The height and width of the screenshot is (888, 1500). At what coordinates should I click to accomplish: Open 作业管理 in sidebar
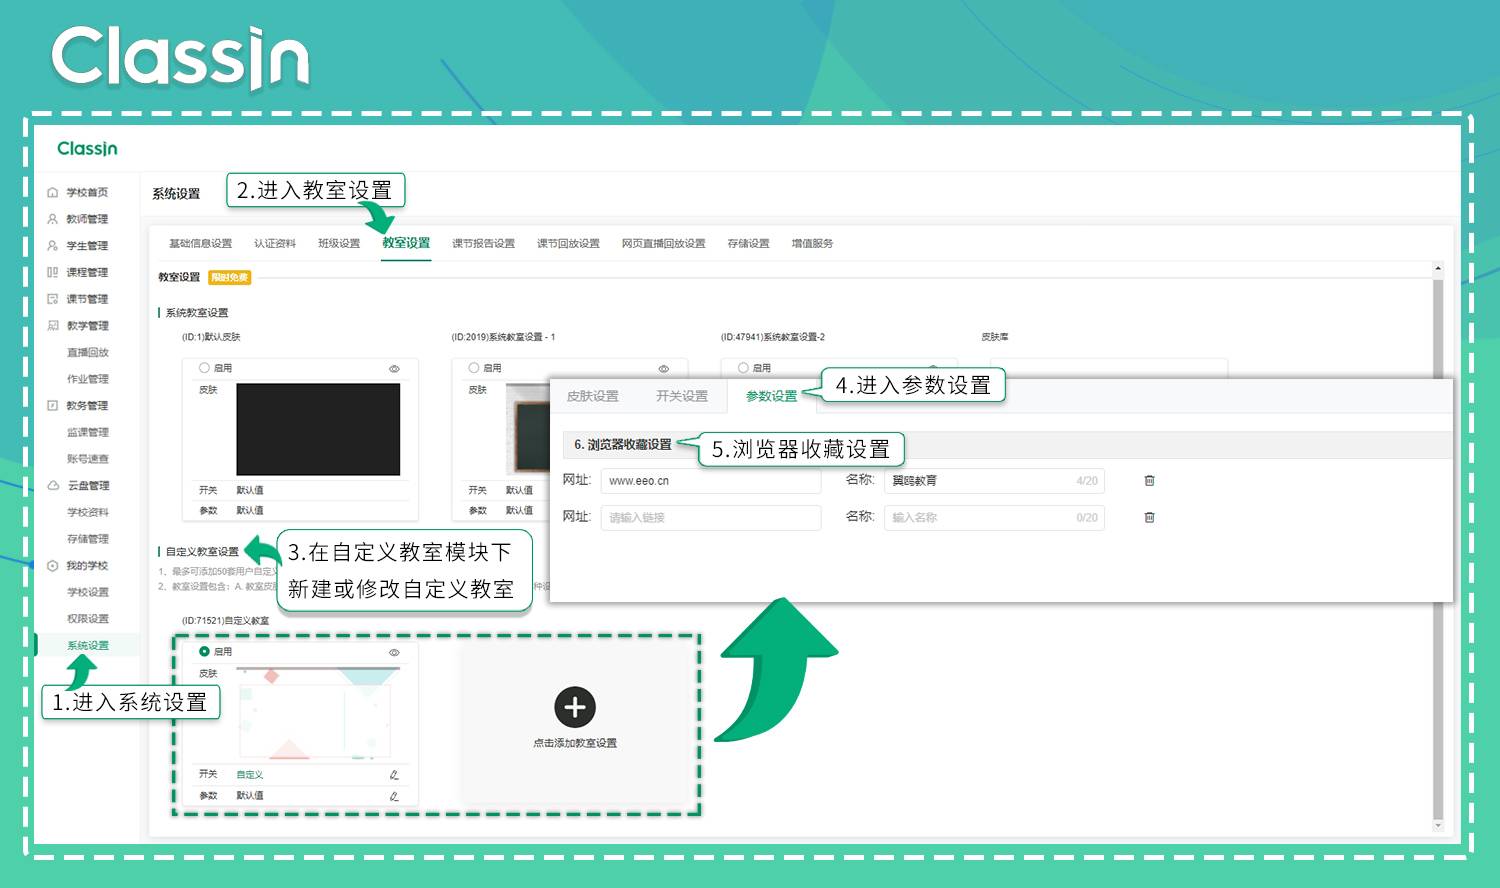tap(88, 379)
